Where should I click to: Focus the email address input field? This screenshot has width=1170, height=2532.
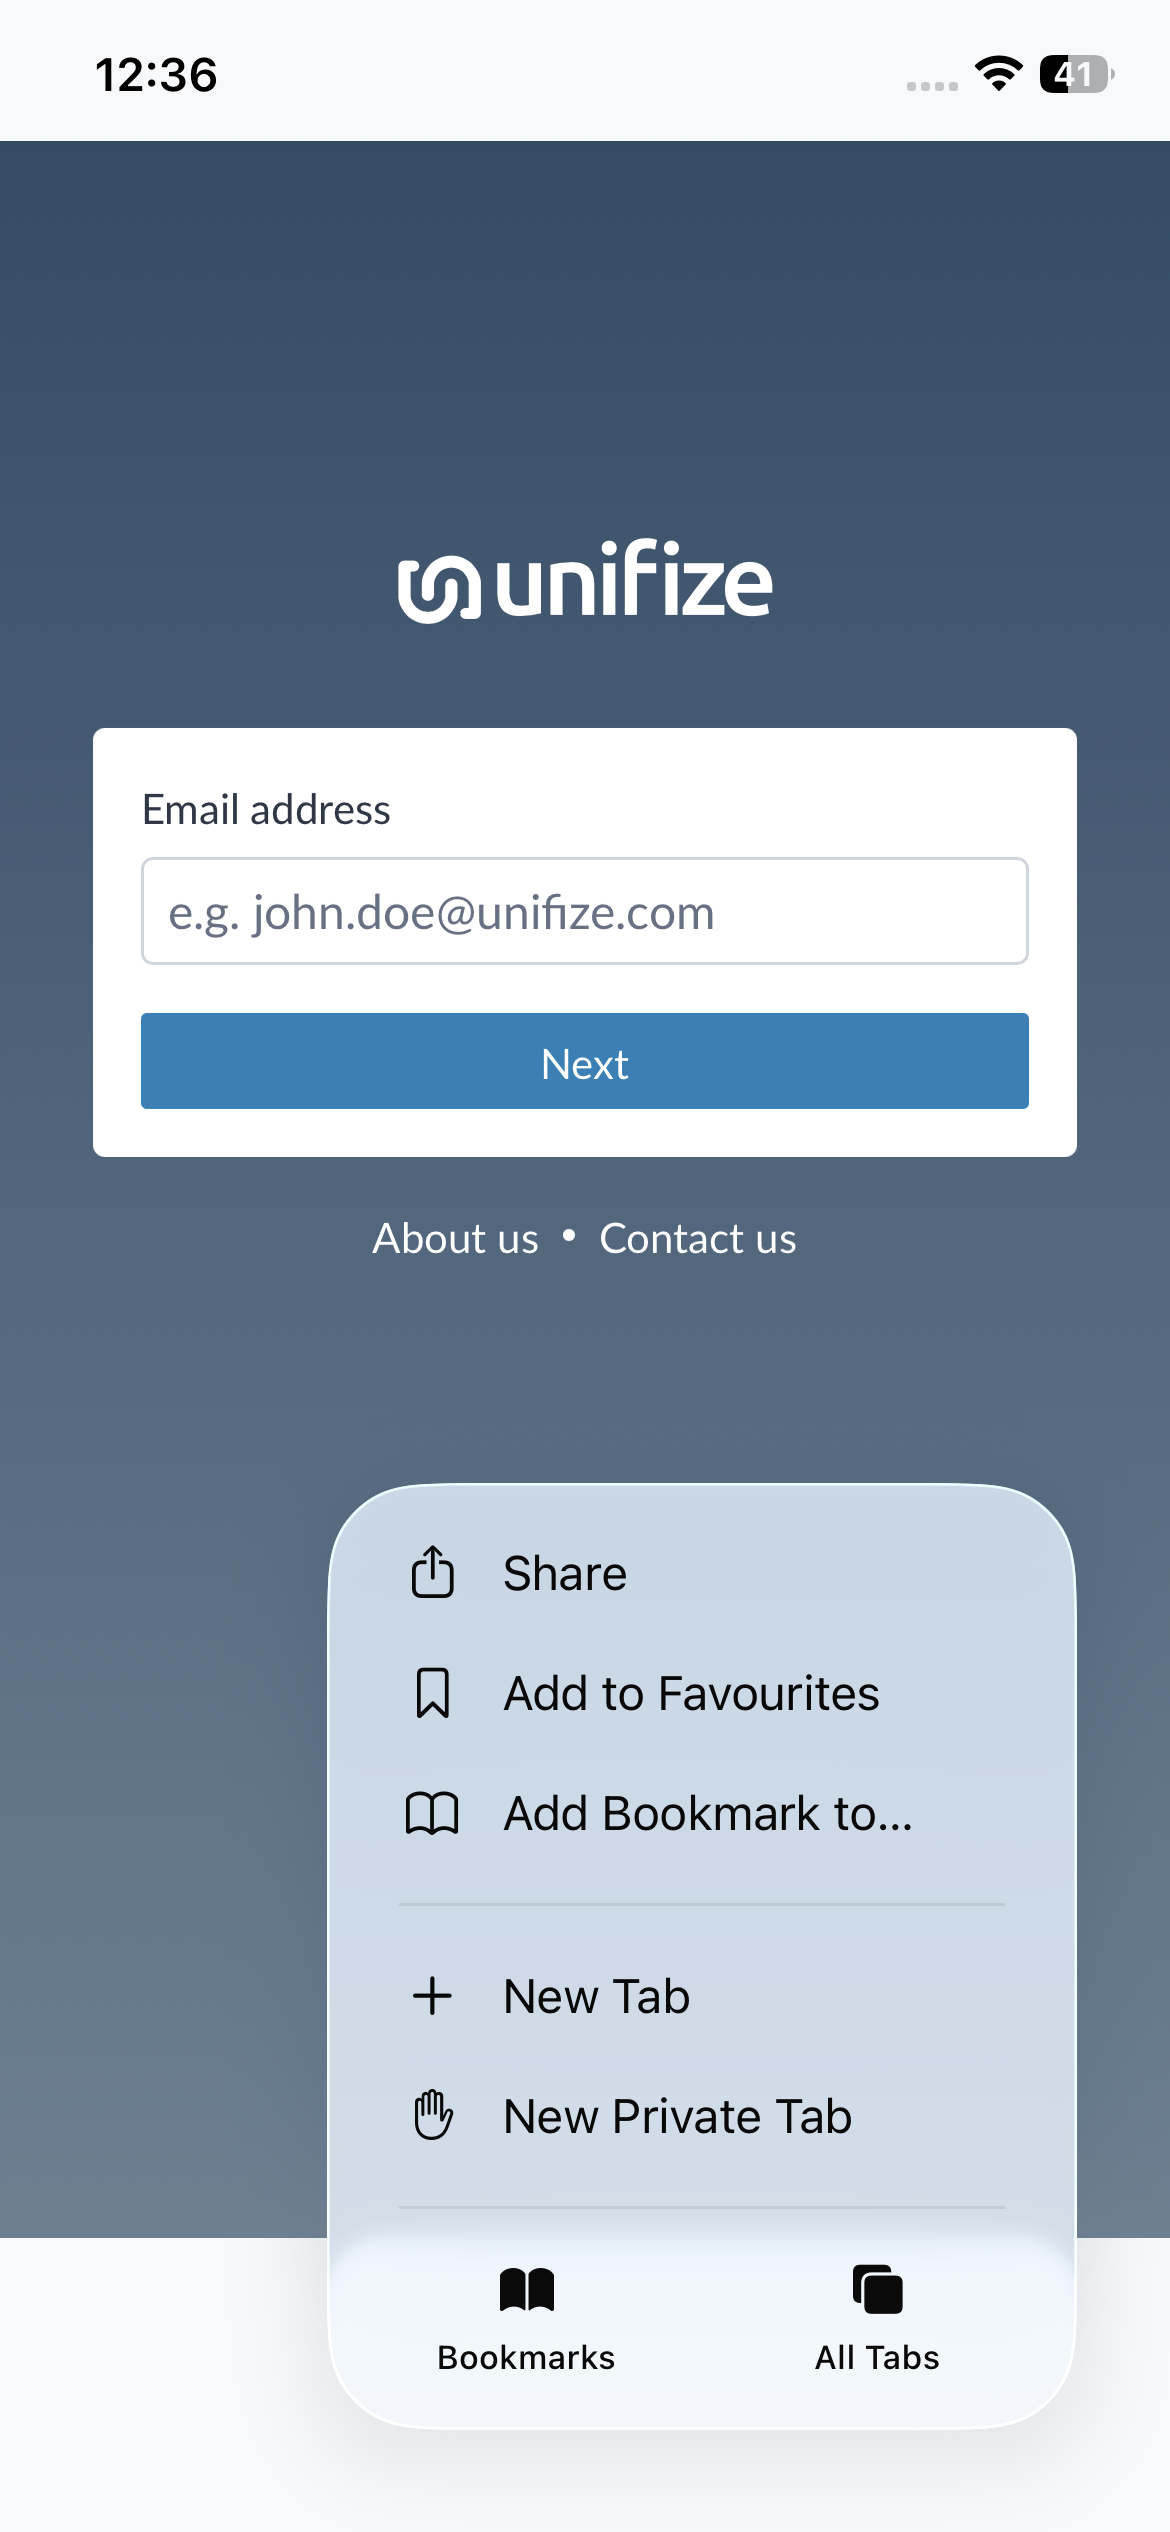[x=585, y=911]
